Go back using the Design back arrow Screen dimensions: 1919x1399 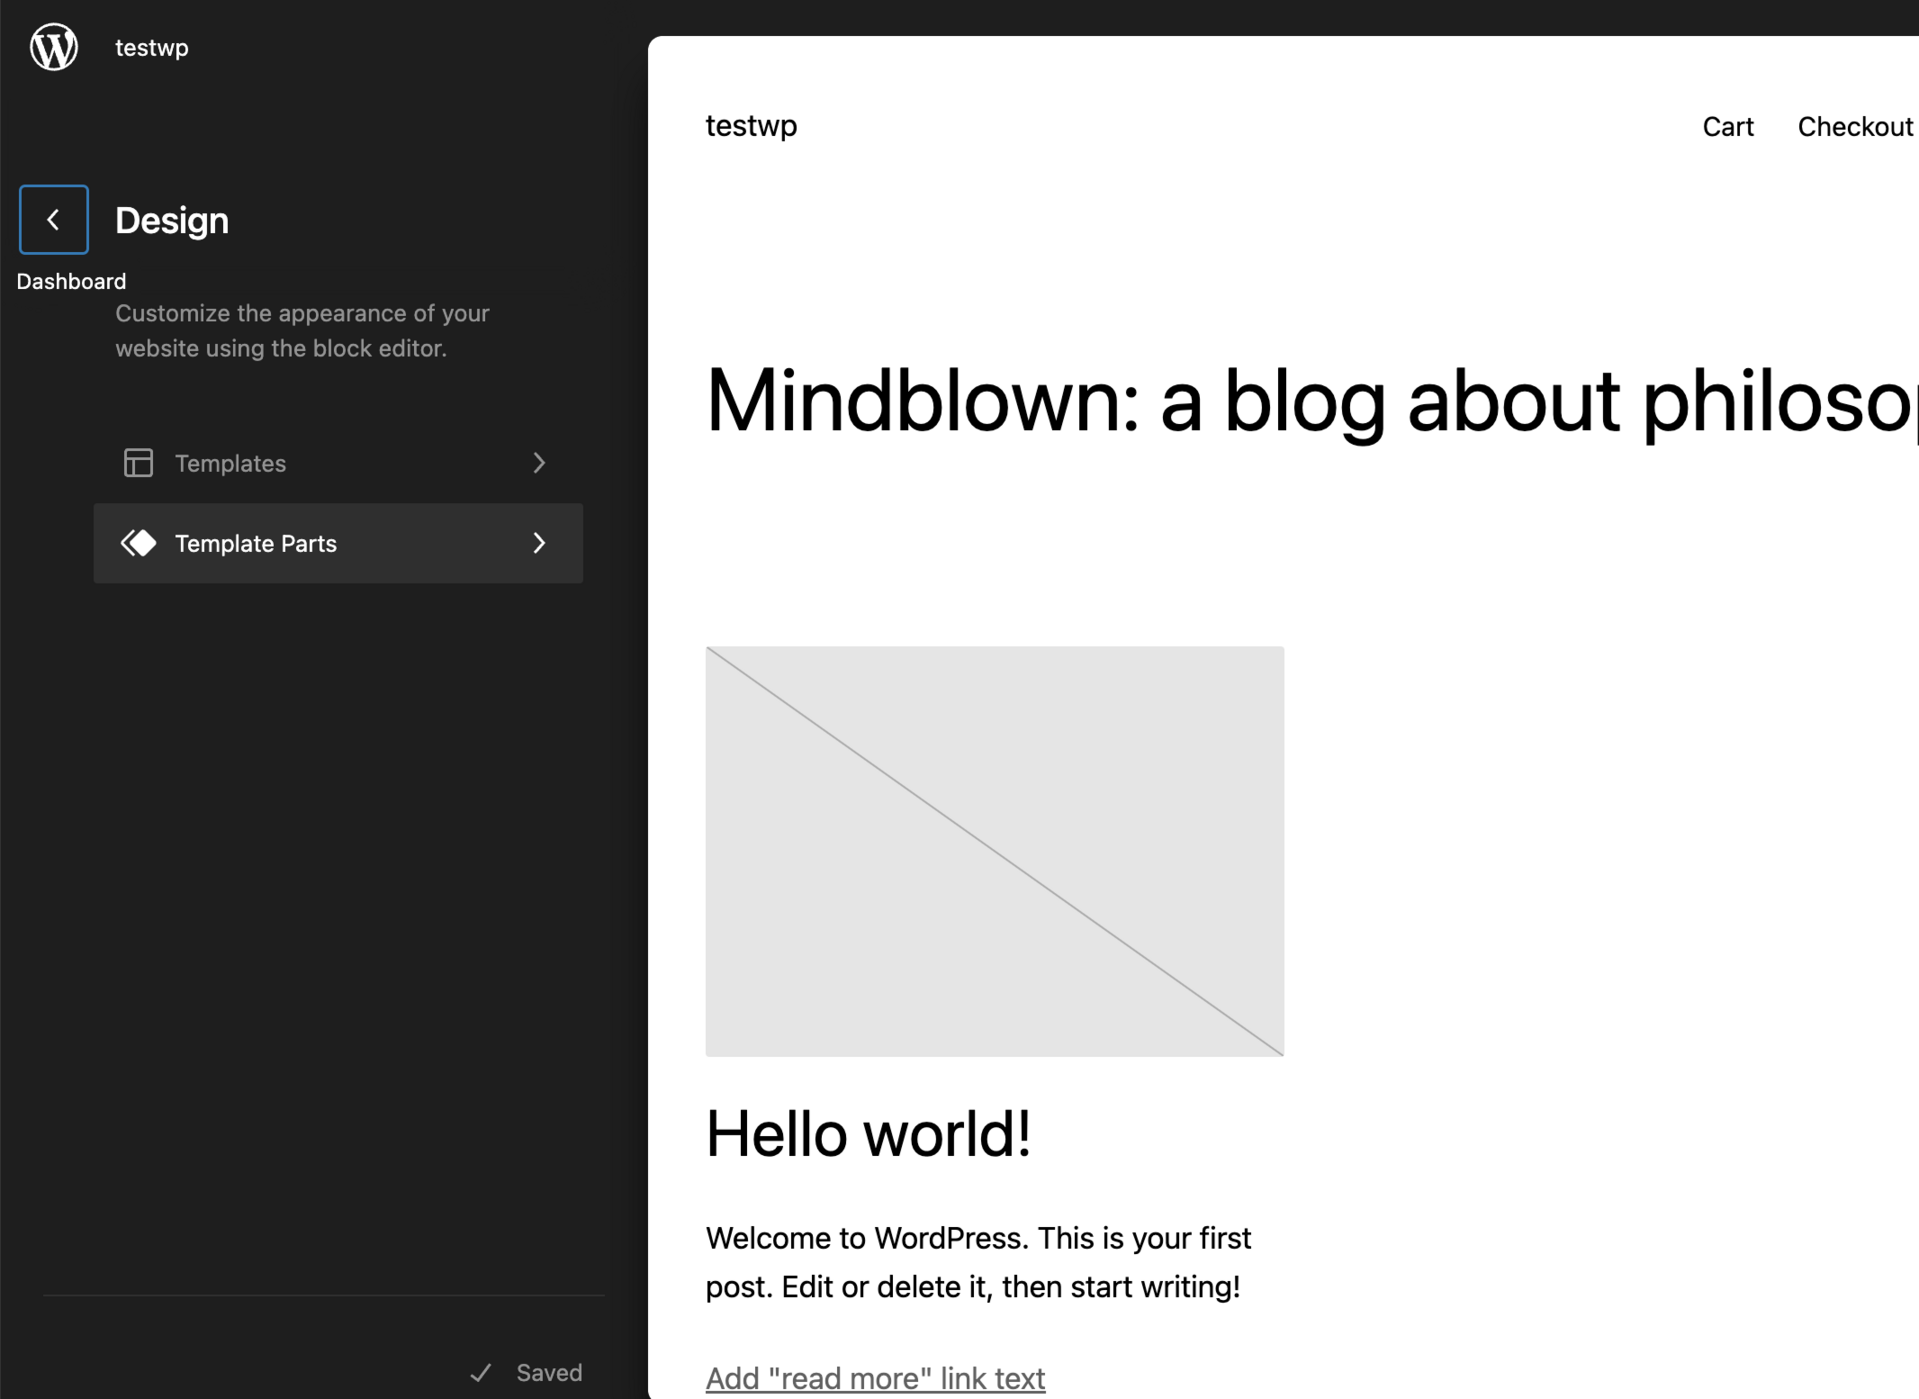54,219
